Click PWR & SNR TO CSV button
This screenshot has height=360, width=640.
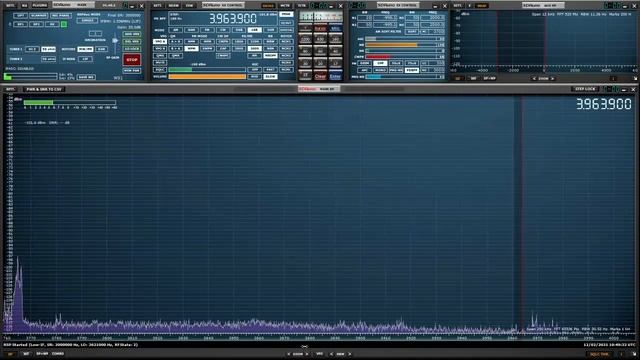44,89
